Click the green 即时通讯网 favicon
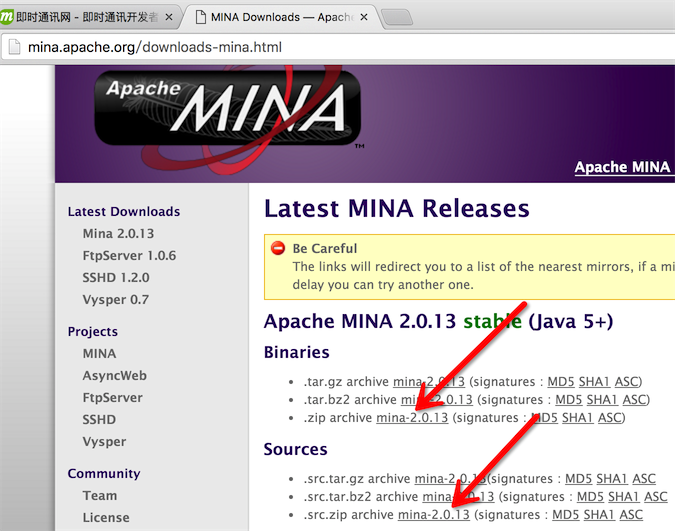Viewport: 675px width, 531px height. pyautogui.click(x=7, y=17)
